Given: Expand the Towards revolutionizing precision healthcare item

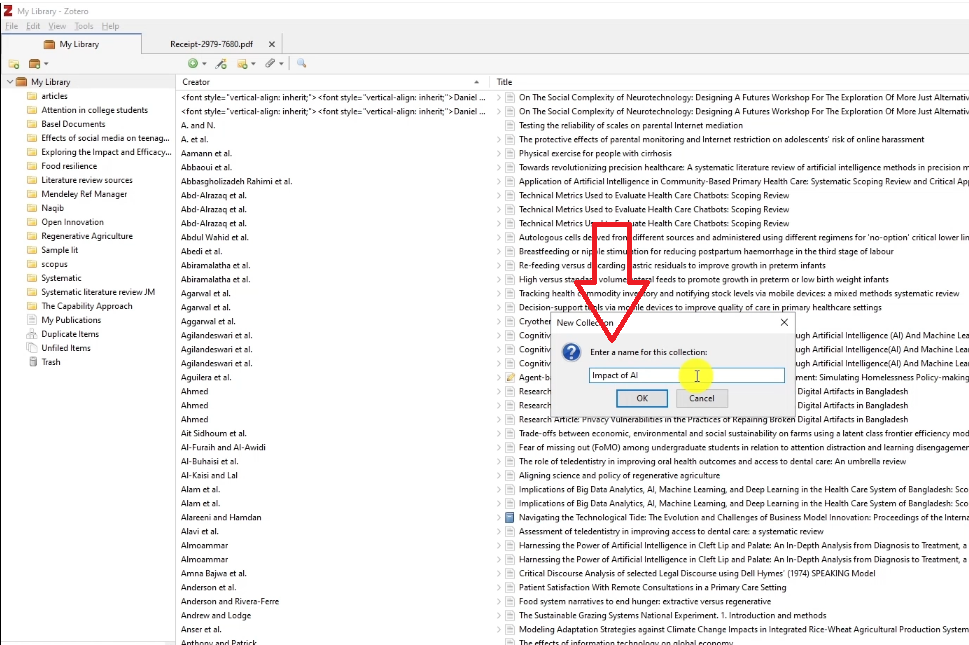Looking at the screenshot, I should [499, 167].
